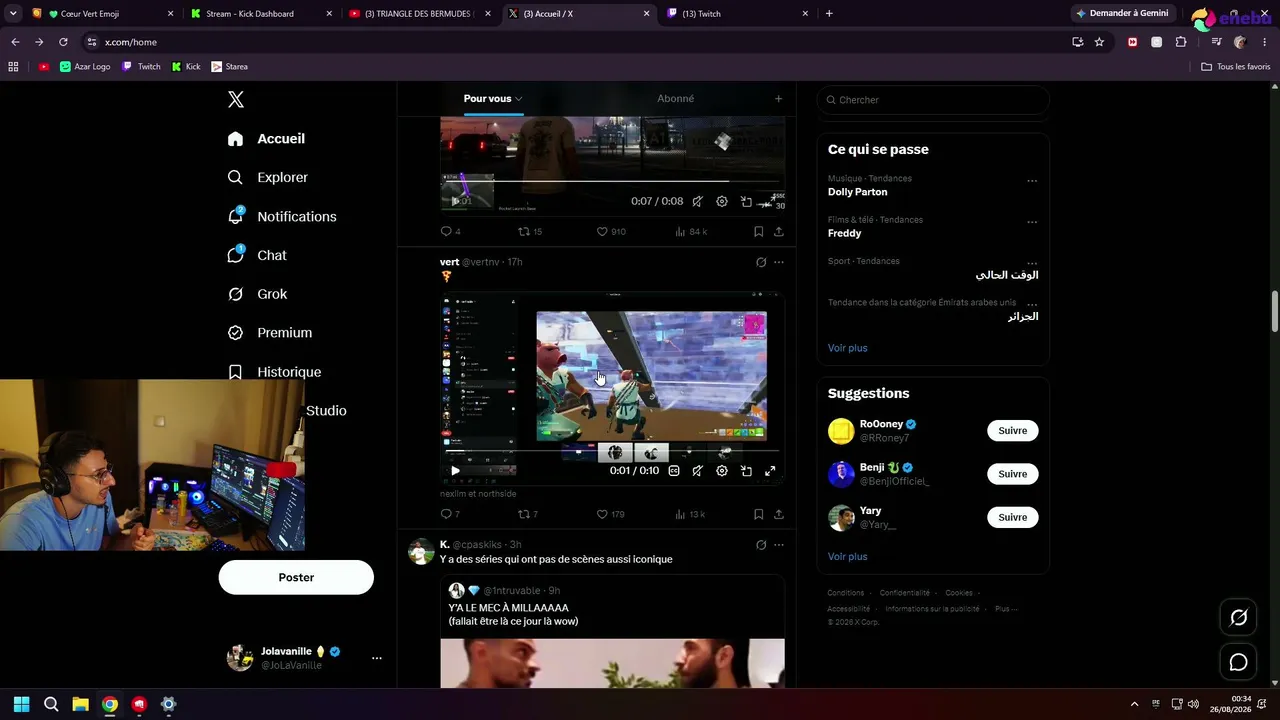Follow Benji with Suivre button
The image size is (1280, 720).
(1012, 474)
